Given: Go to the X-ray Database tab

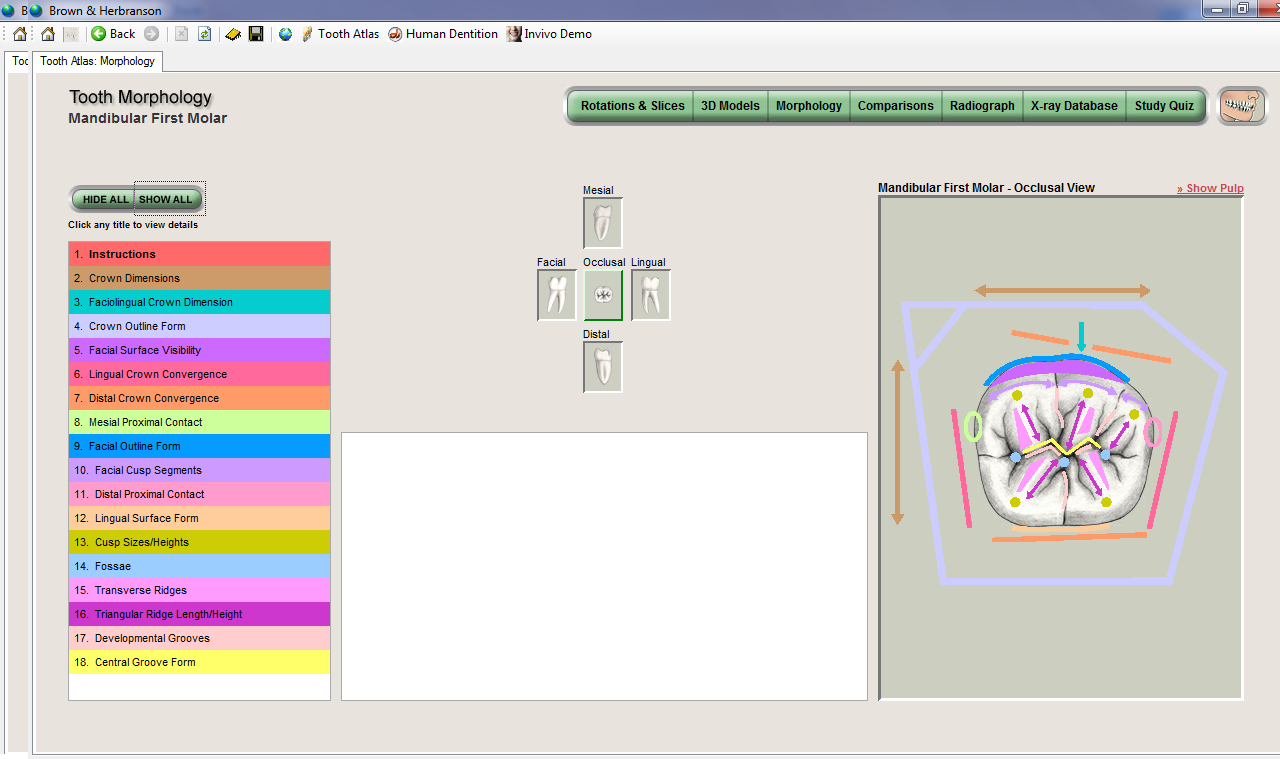Looking at the screenshot, I should pos(1074,106).
